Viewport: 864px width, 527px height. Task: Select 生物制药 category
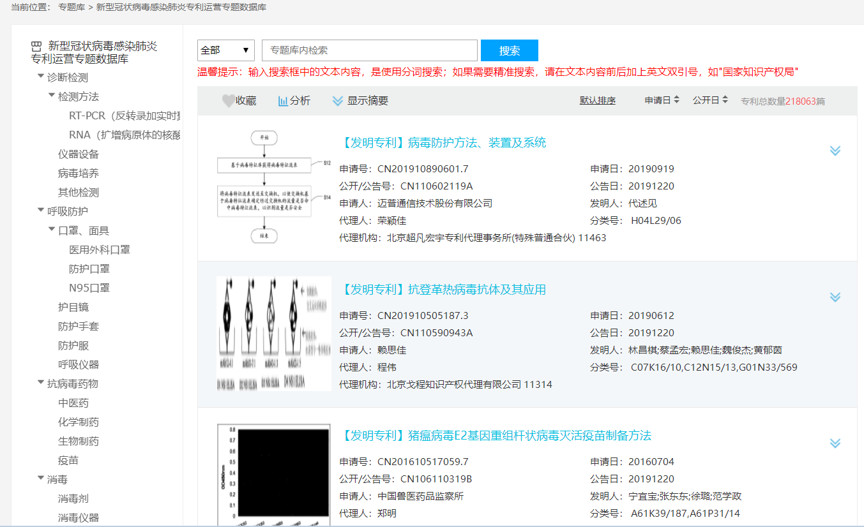click(78, 441)
